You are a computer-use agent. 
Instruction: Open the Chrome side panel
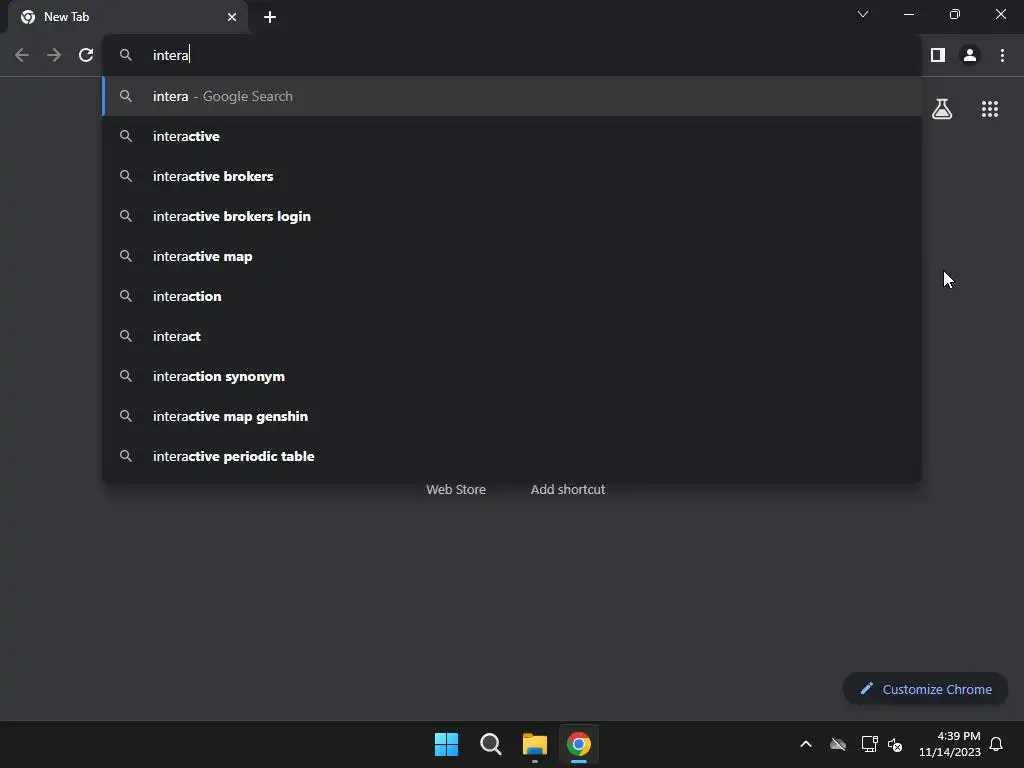(938, 56)
